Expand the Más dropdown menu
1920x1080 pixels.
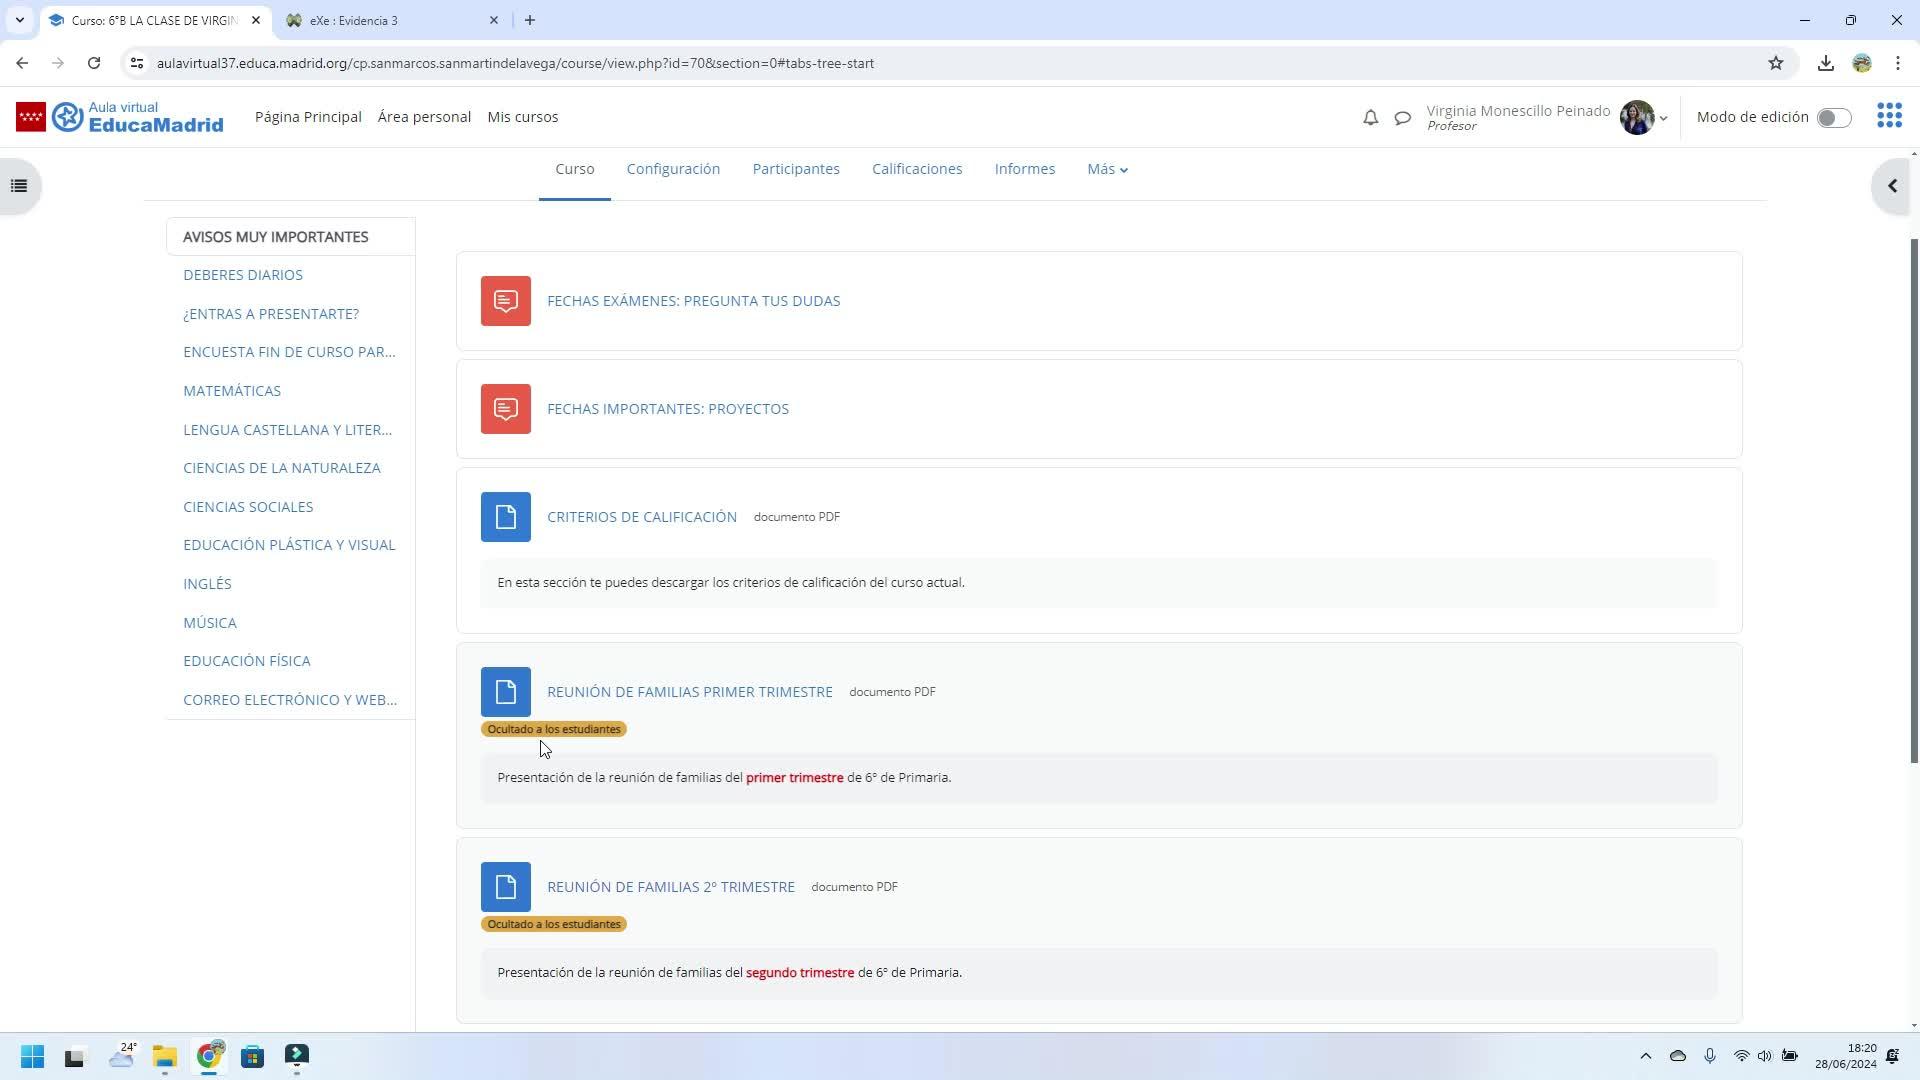[x=1107, y=169]
